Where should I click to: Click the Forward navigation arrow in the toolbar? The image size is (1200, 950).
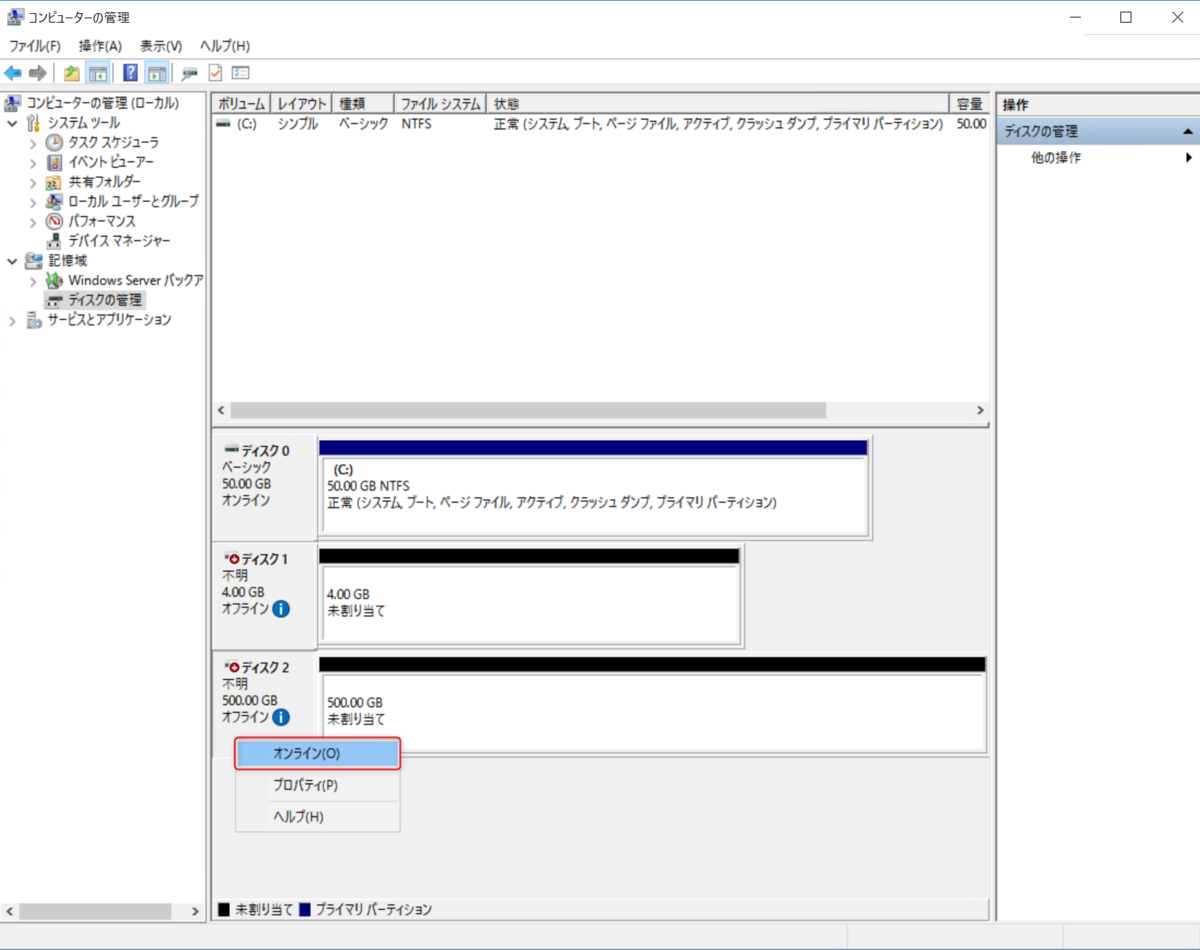coord(37,72)
